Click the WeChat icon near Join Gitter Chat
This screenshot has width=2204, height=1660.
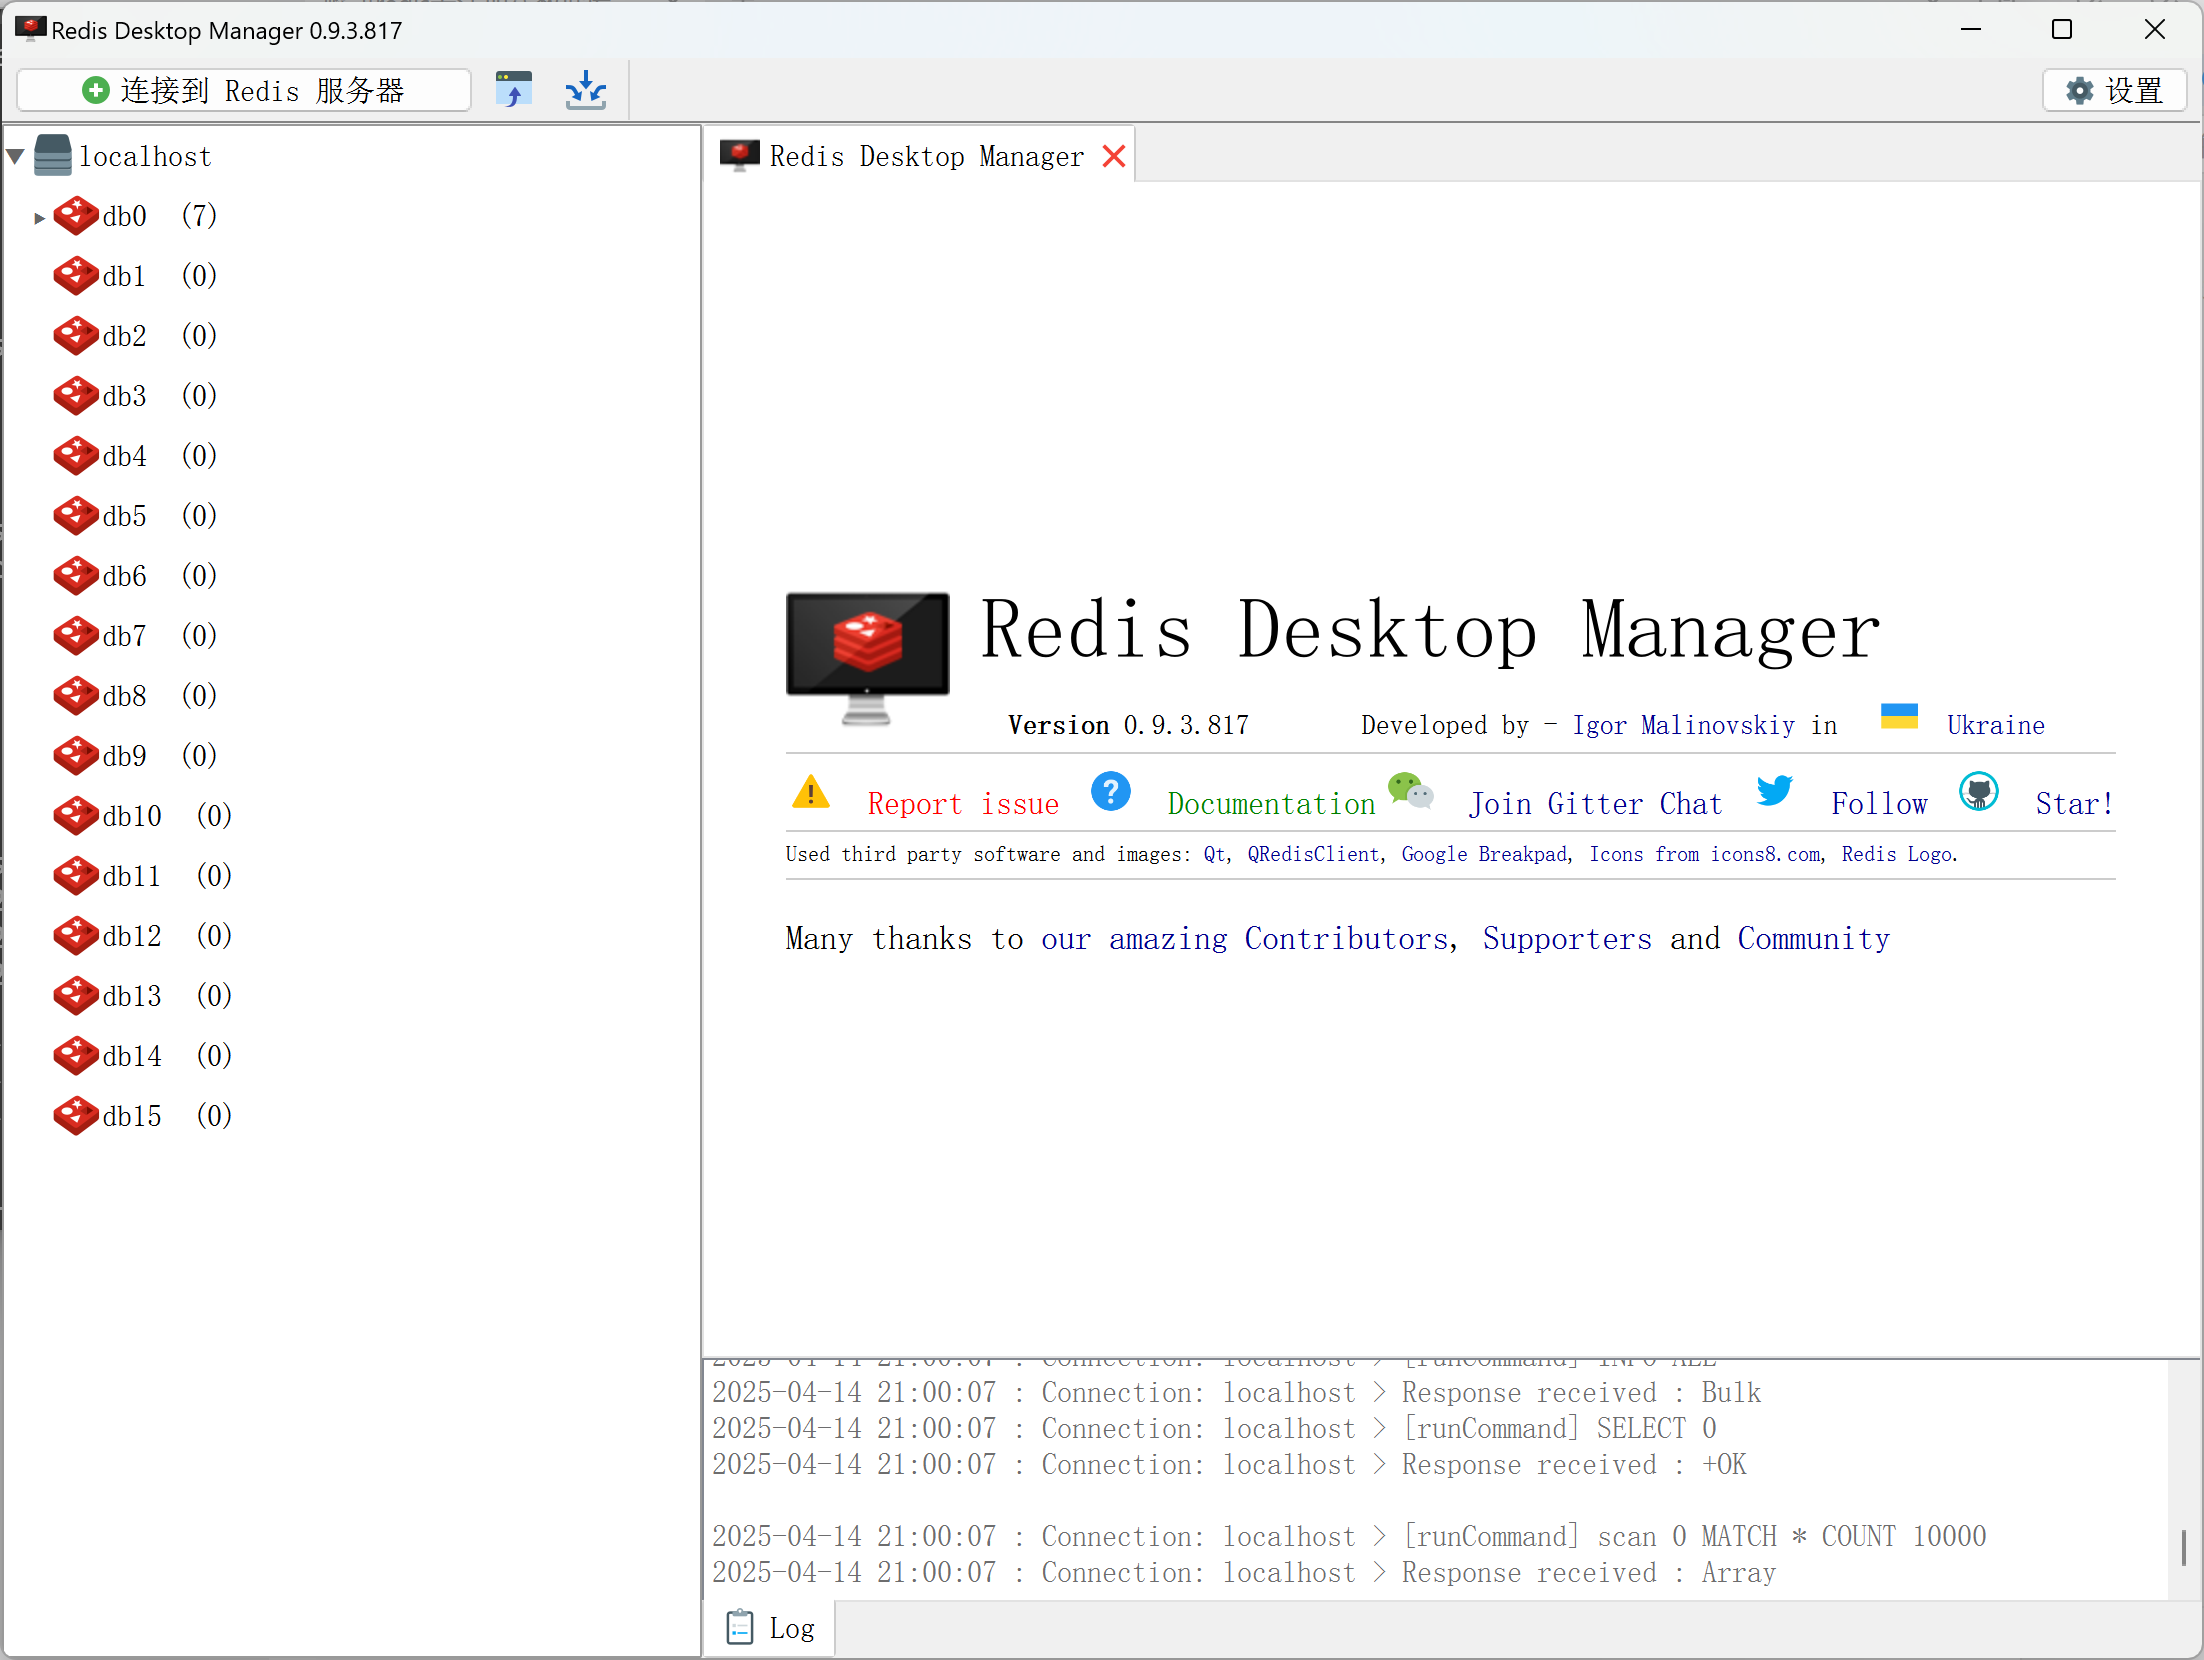[1410, 792]
